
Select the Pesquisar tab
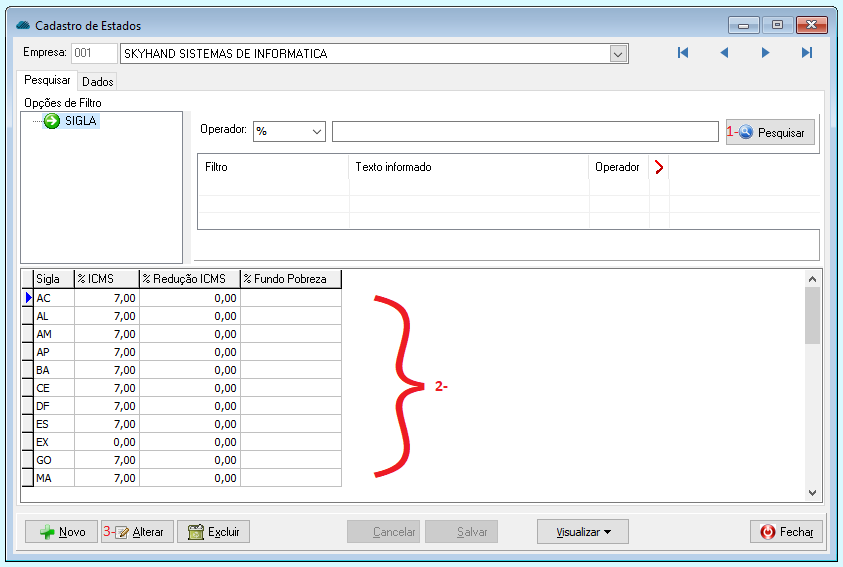tap(47, 81)
